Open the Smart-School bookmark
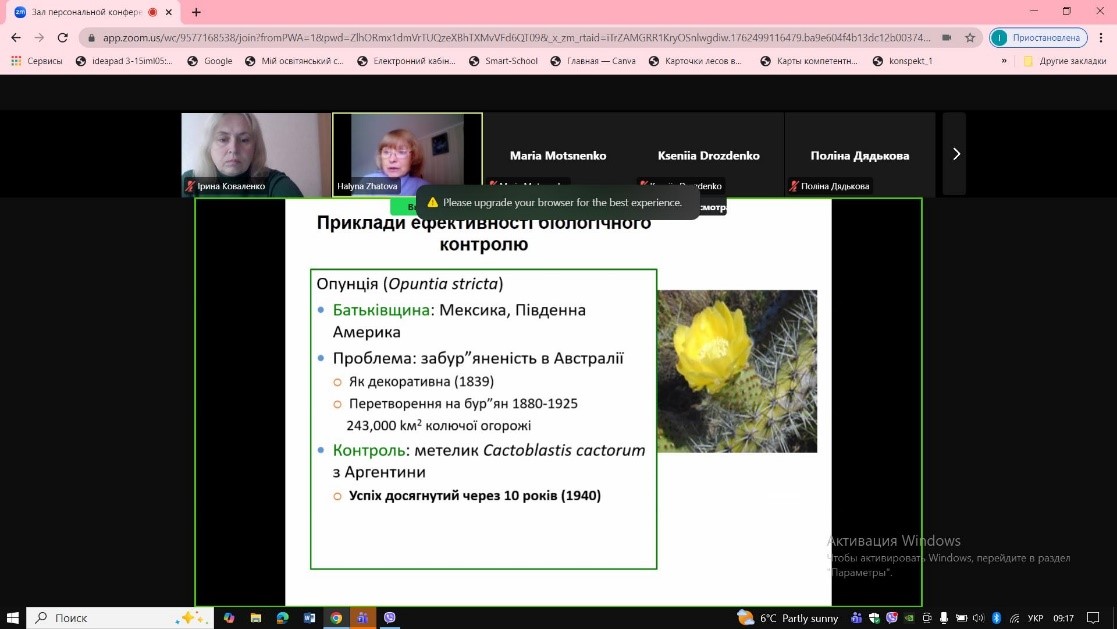The width and height of the screenshot is (1117, 629). tap(503, 61)
